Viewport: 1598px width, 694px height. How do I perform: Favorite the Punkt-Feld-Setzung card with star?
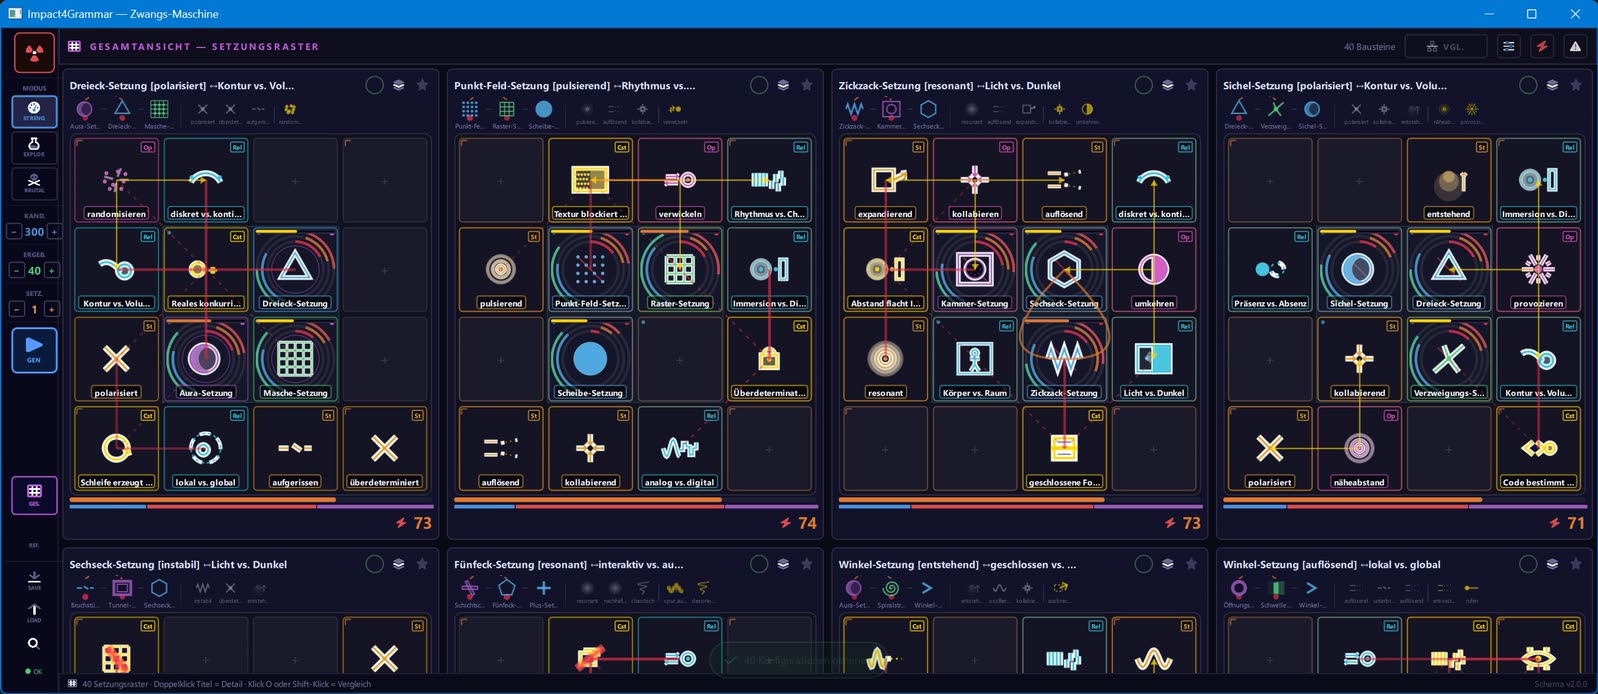click(x=807, y=85)
